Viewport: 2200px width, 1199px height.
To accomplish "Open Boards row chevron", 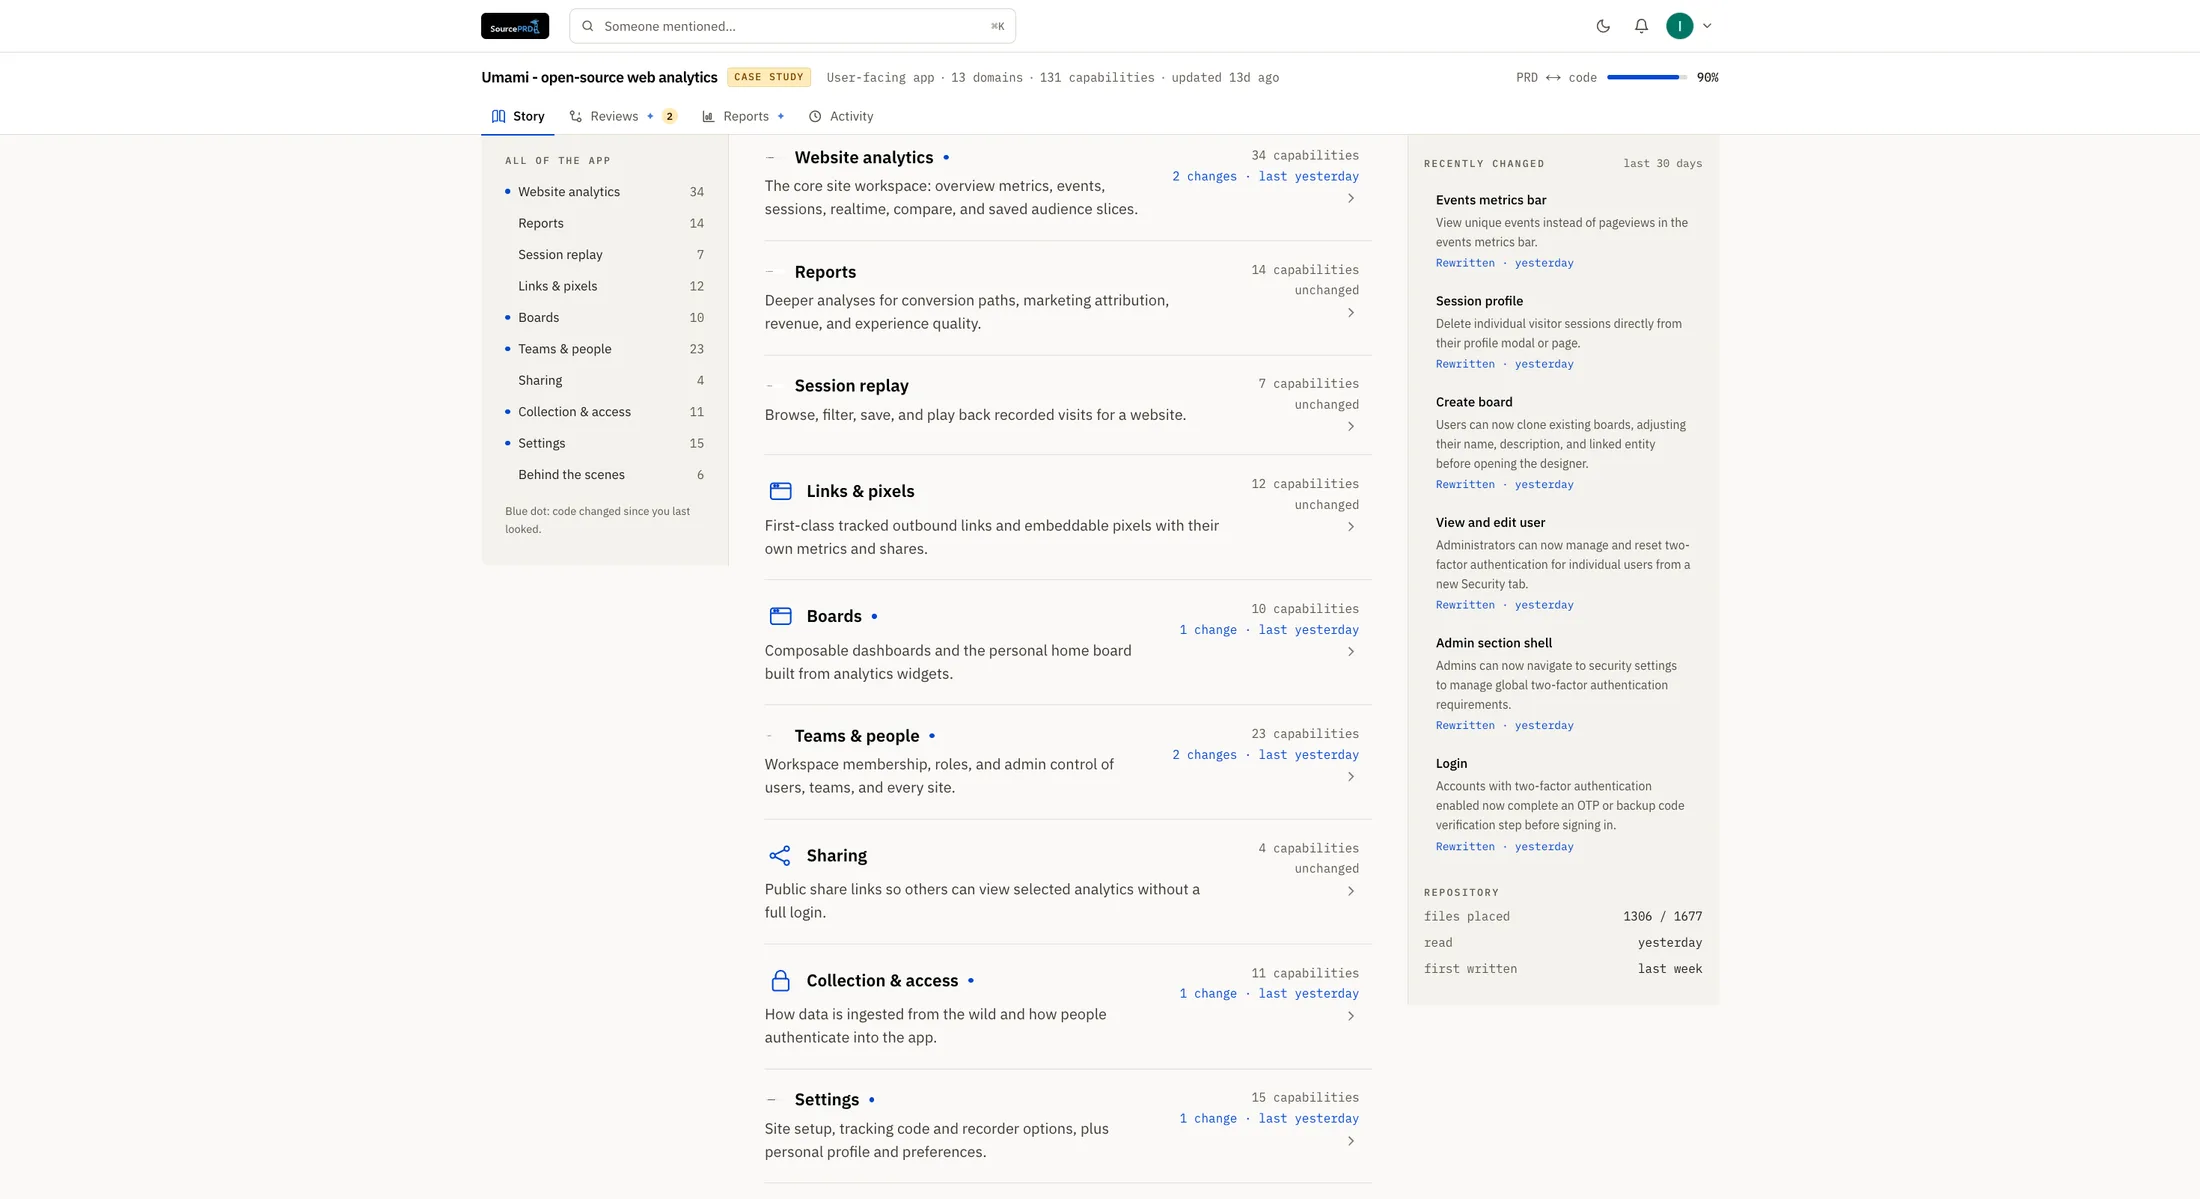I will coord(1351,652).
